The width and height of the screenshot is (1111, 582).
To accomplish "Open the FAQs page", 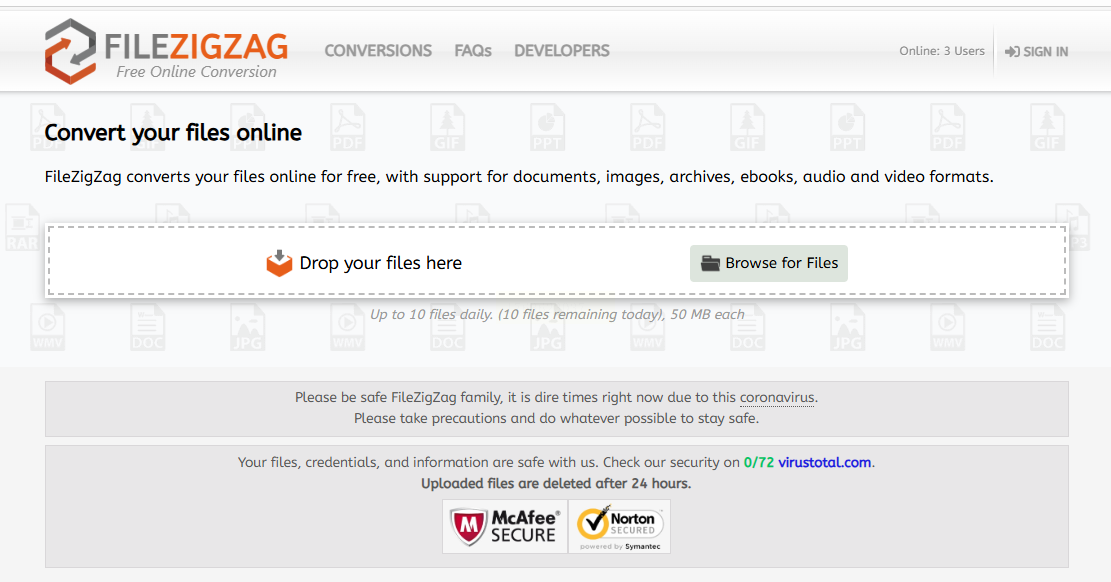I will click(473, 51).
